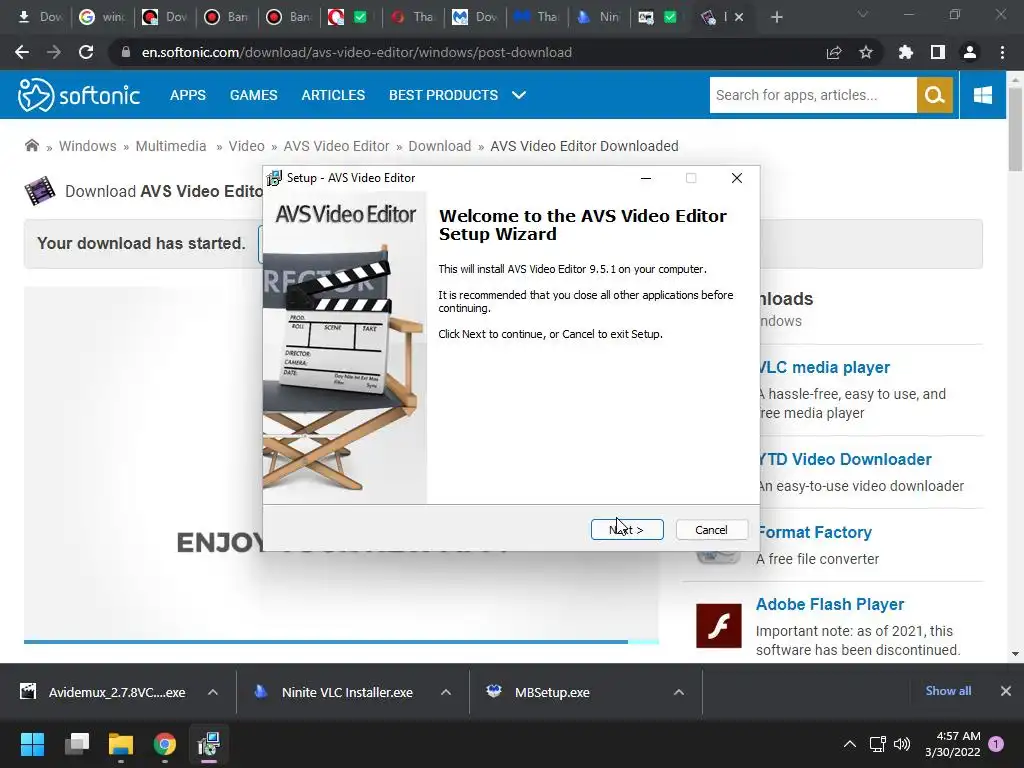Open clock and date panel
The image size is (1024, 768).
tap(953, 744)
